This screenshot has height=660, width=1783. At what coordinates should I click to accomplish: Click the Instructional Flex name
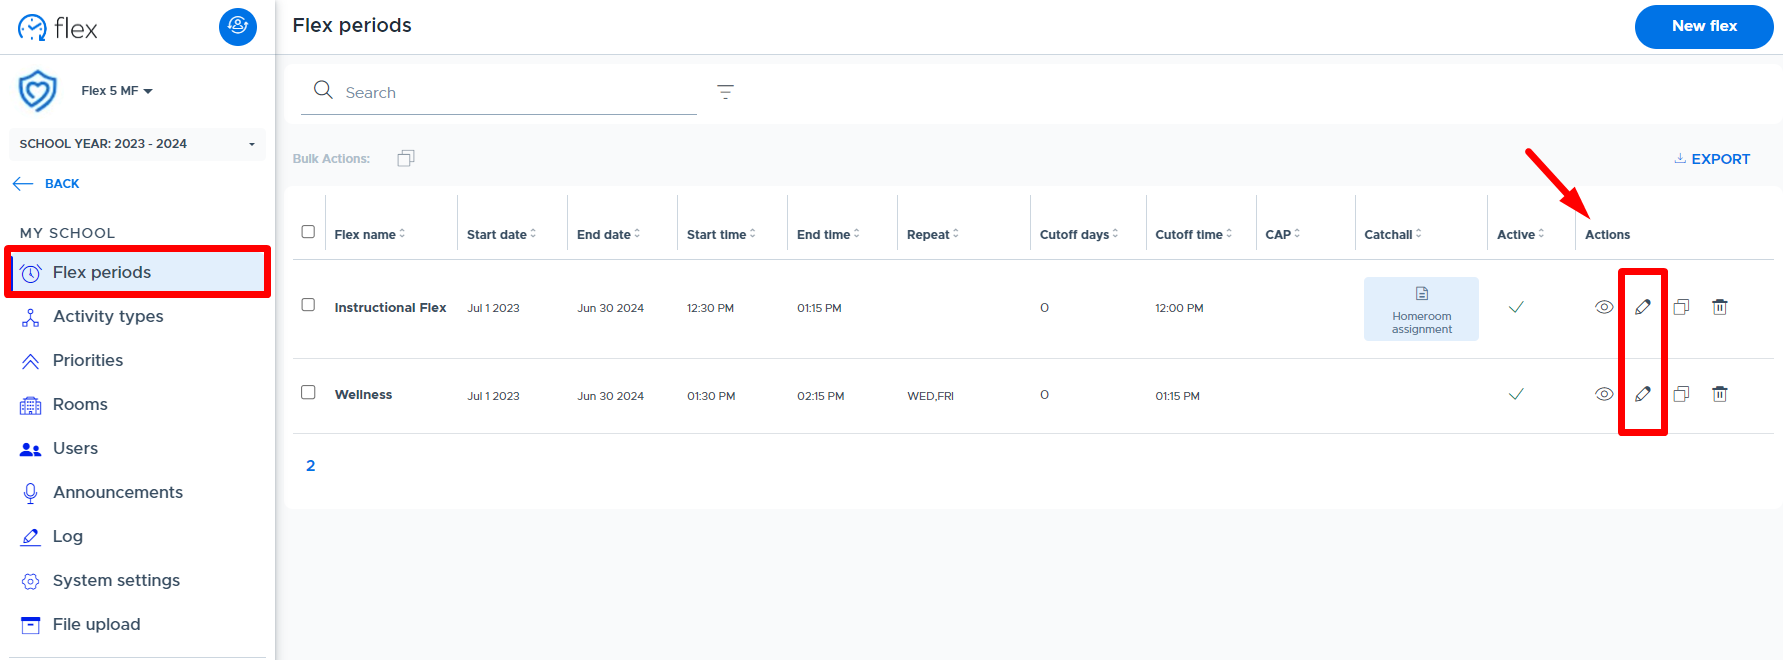[390, 307]
